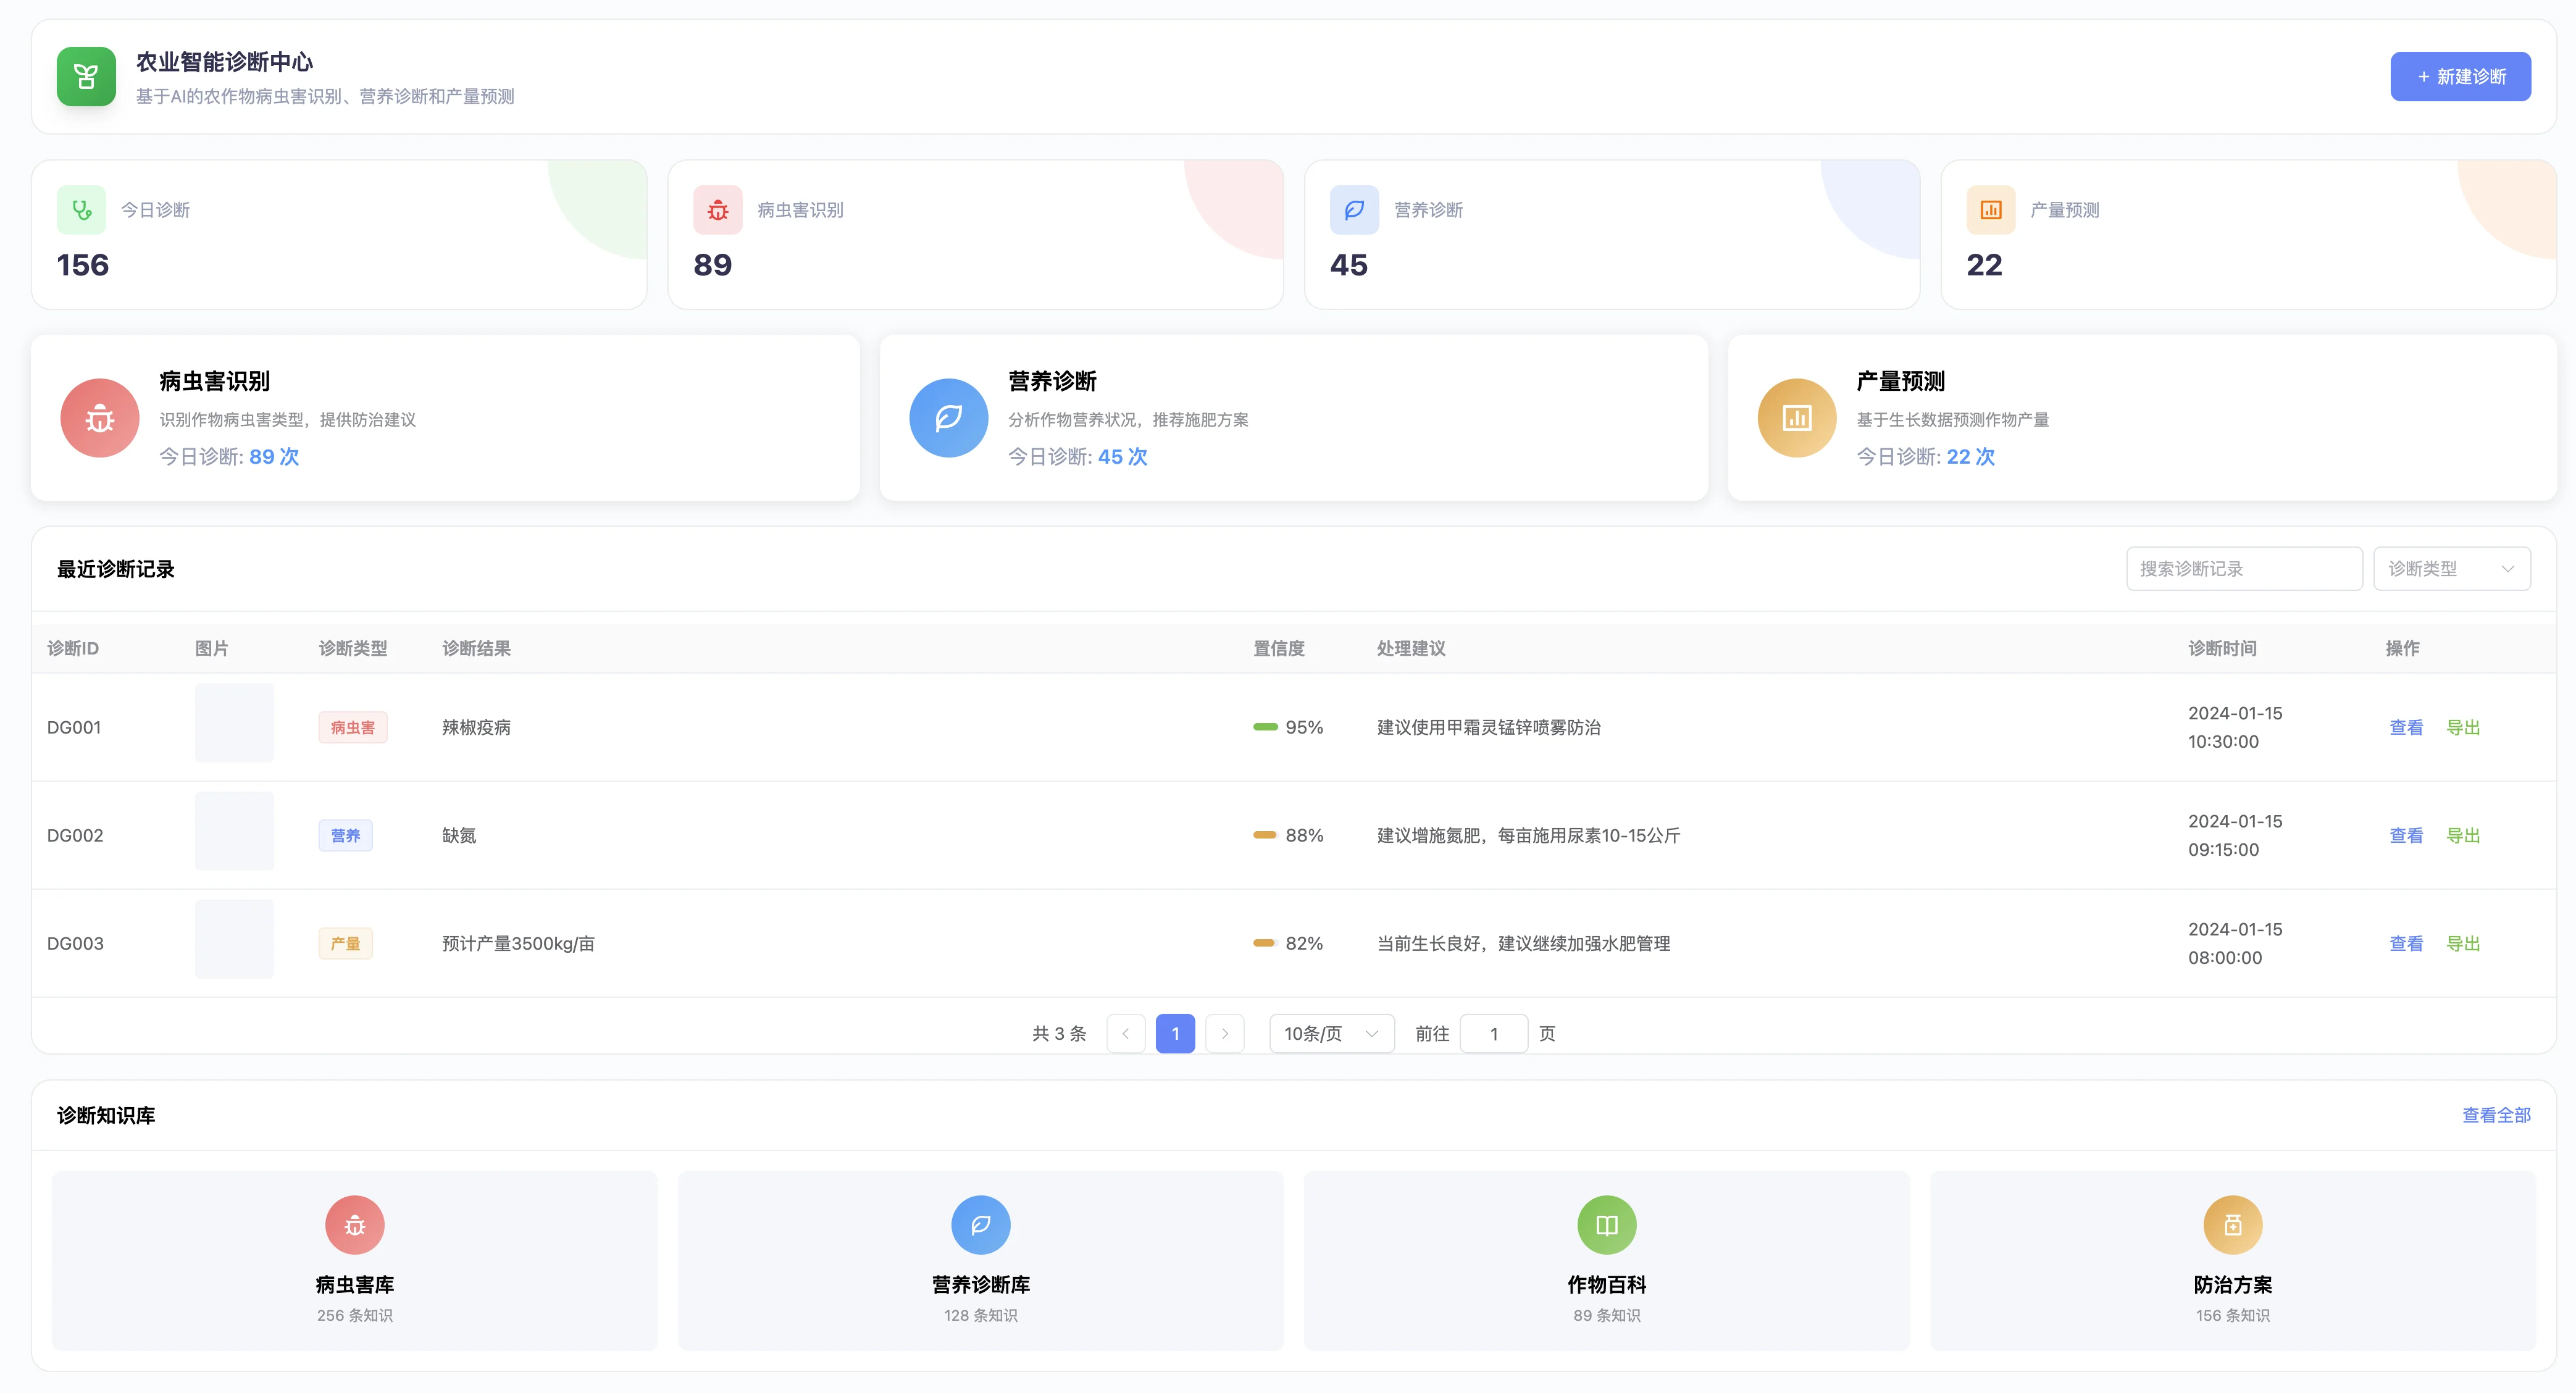
Task: Click the 营养 tag on DG002
Action: [x=345, y=835]
